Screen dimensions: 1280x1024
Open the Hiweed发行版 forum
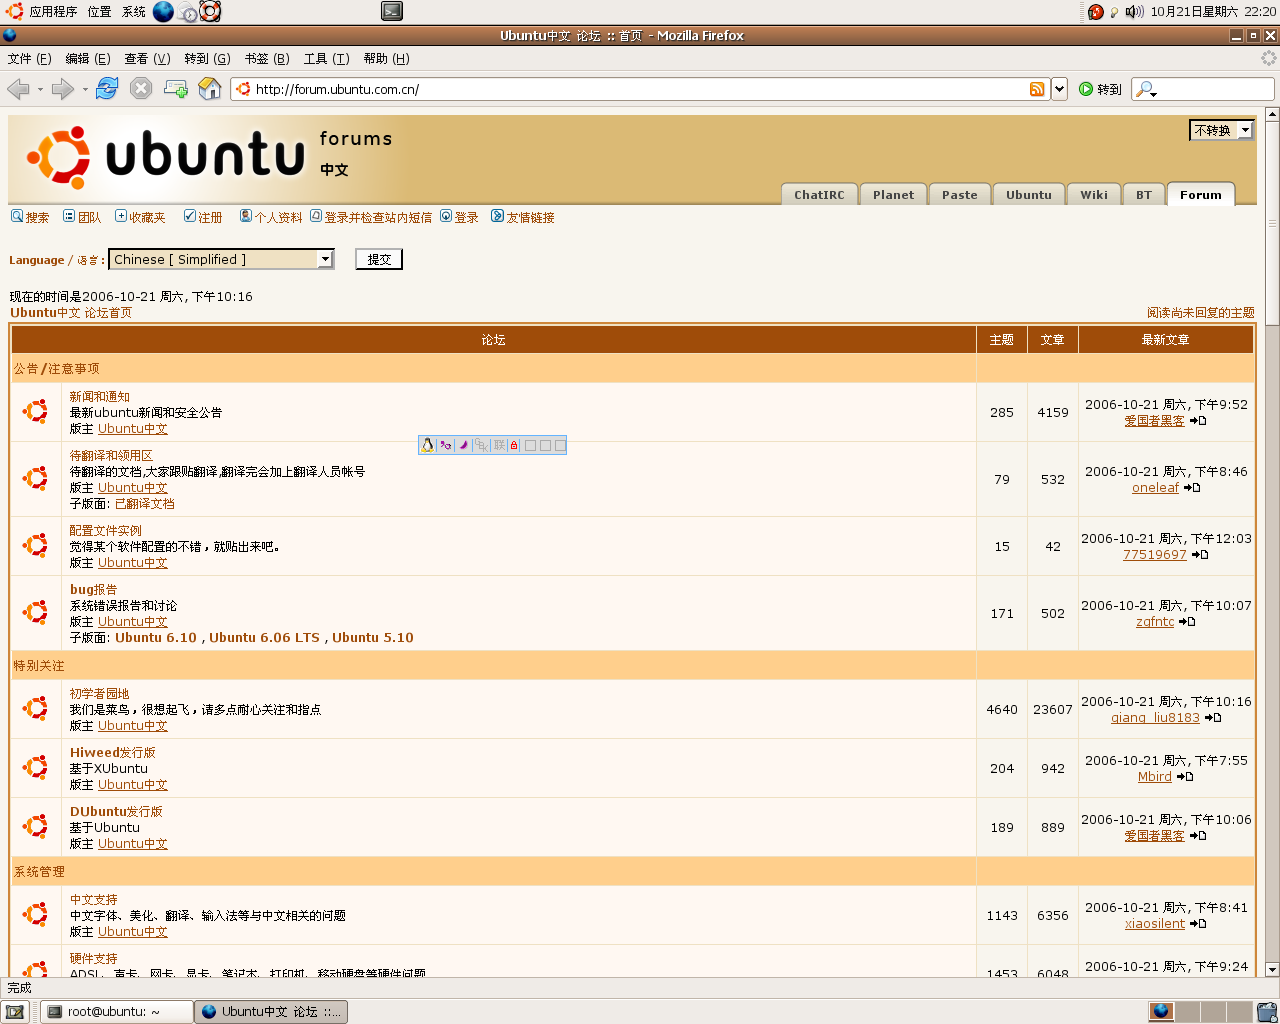click(x=112, y=753)
